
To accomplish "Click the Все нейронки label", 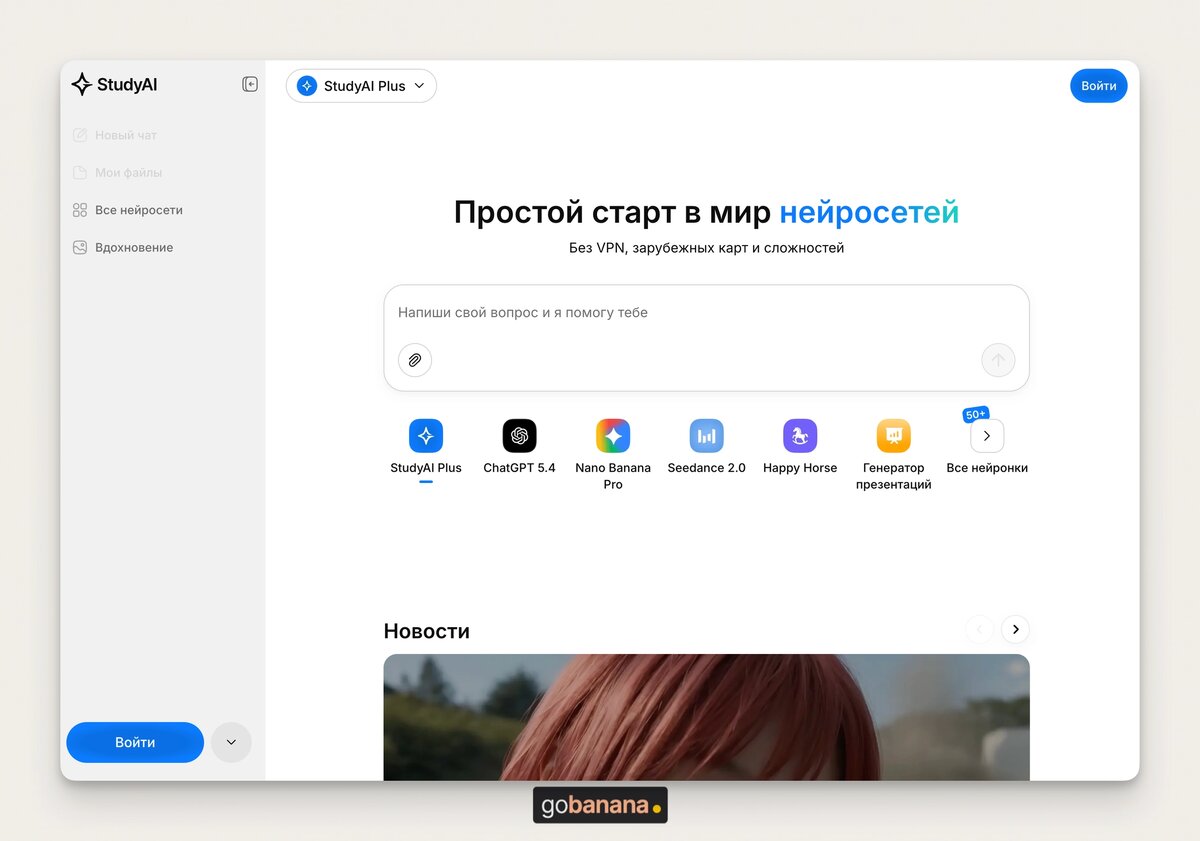I will (987, 468).
